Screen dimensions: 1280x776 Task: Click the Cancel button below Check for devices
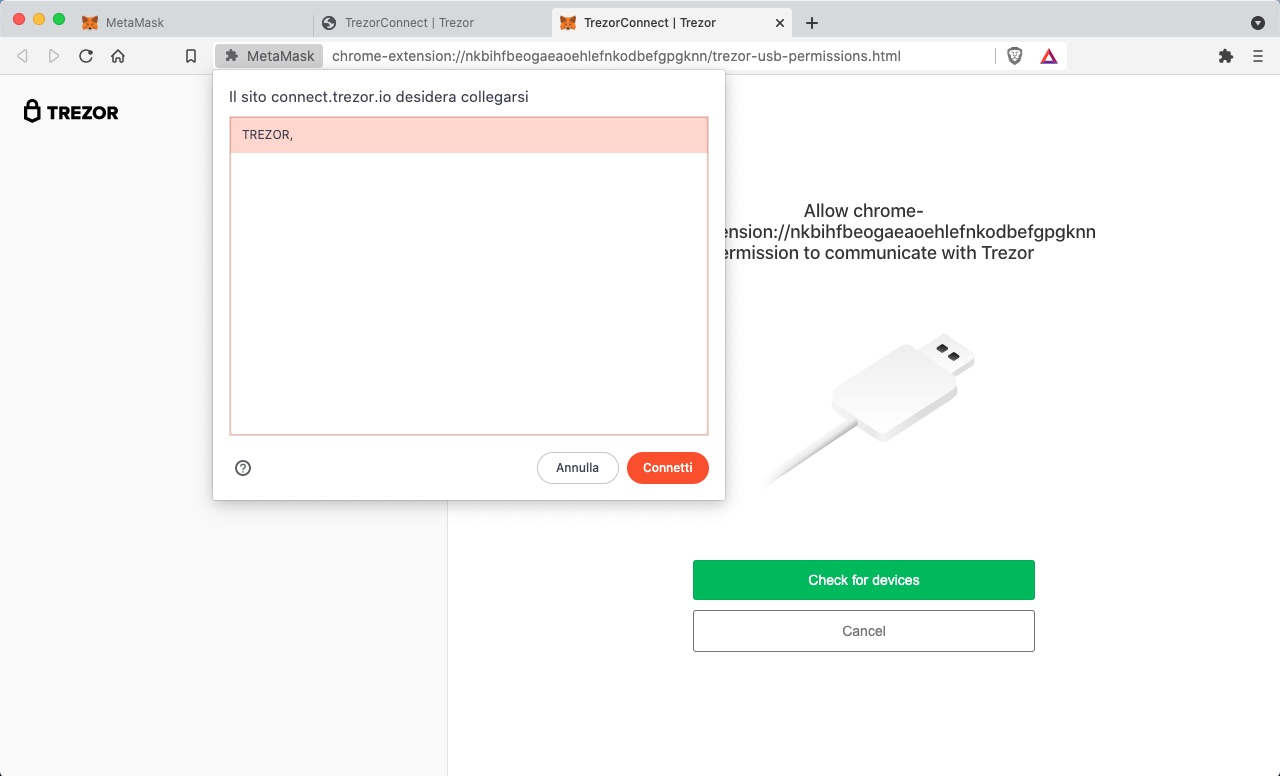click(864, 631)
